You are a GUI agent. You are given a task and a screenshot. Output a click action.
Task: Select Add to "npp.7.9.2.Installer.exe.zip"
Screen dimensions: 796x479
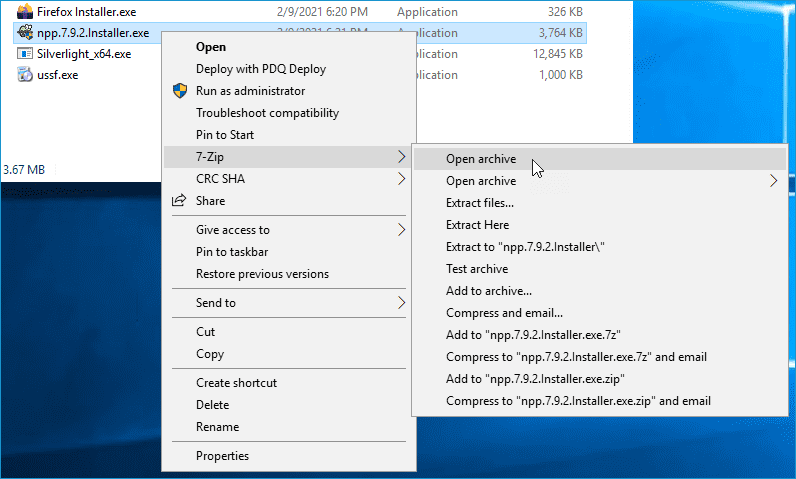pyautogui.click(x=535, y=379)
